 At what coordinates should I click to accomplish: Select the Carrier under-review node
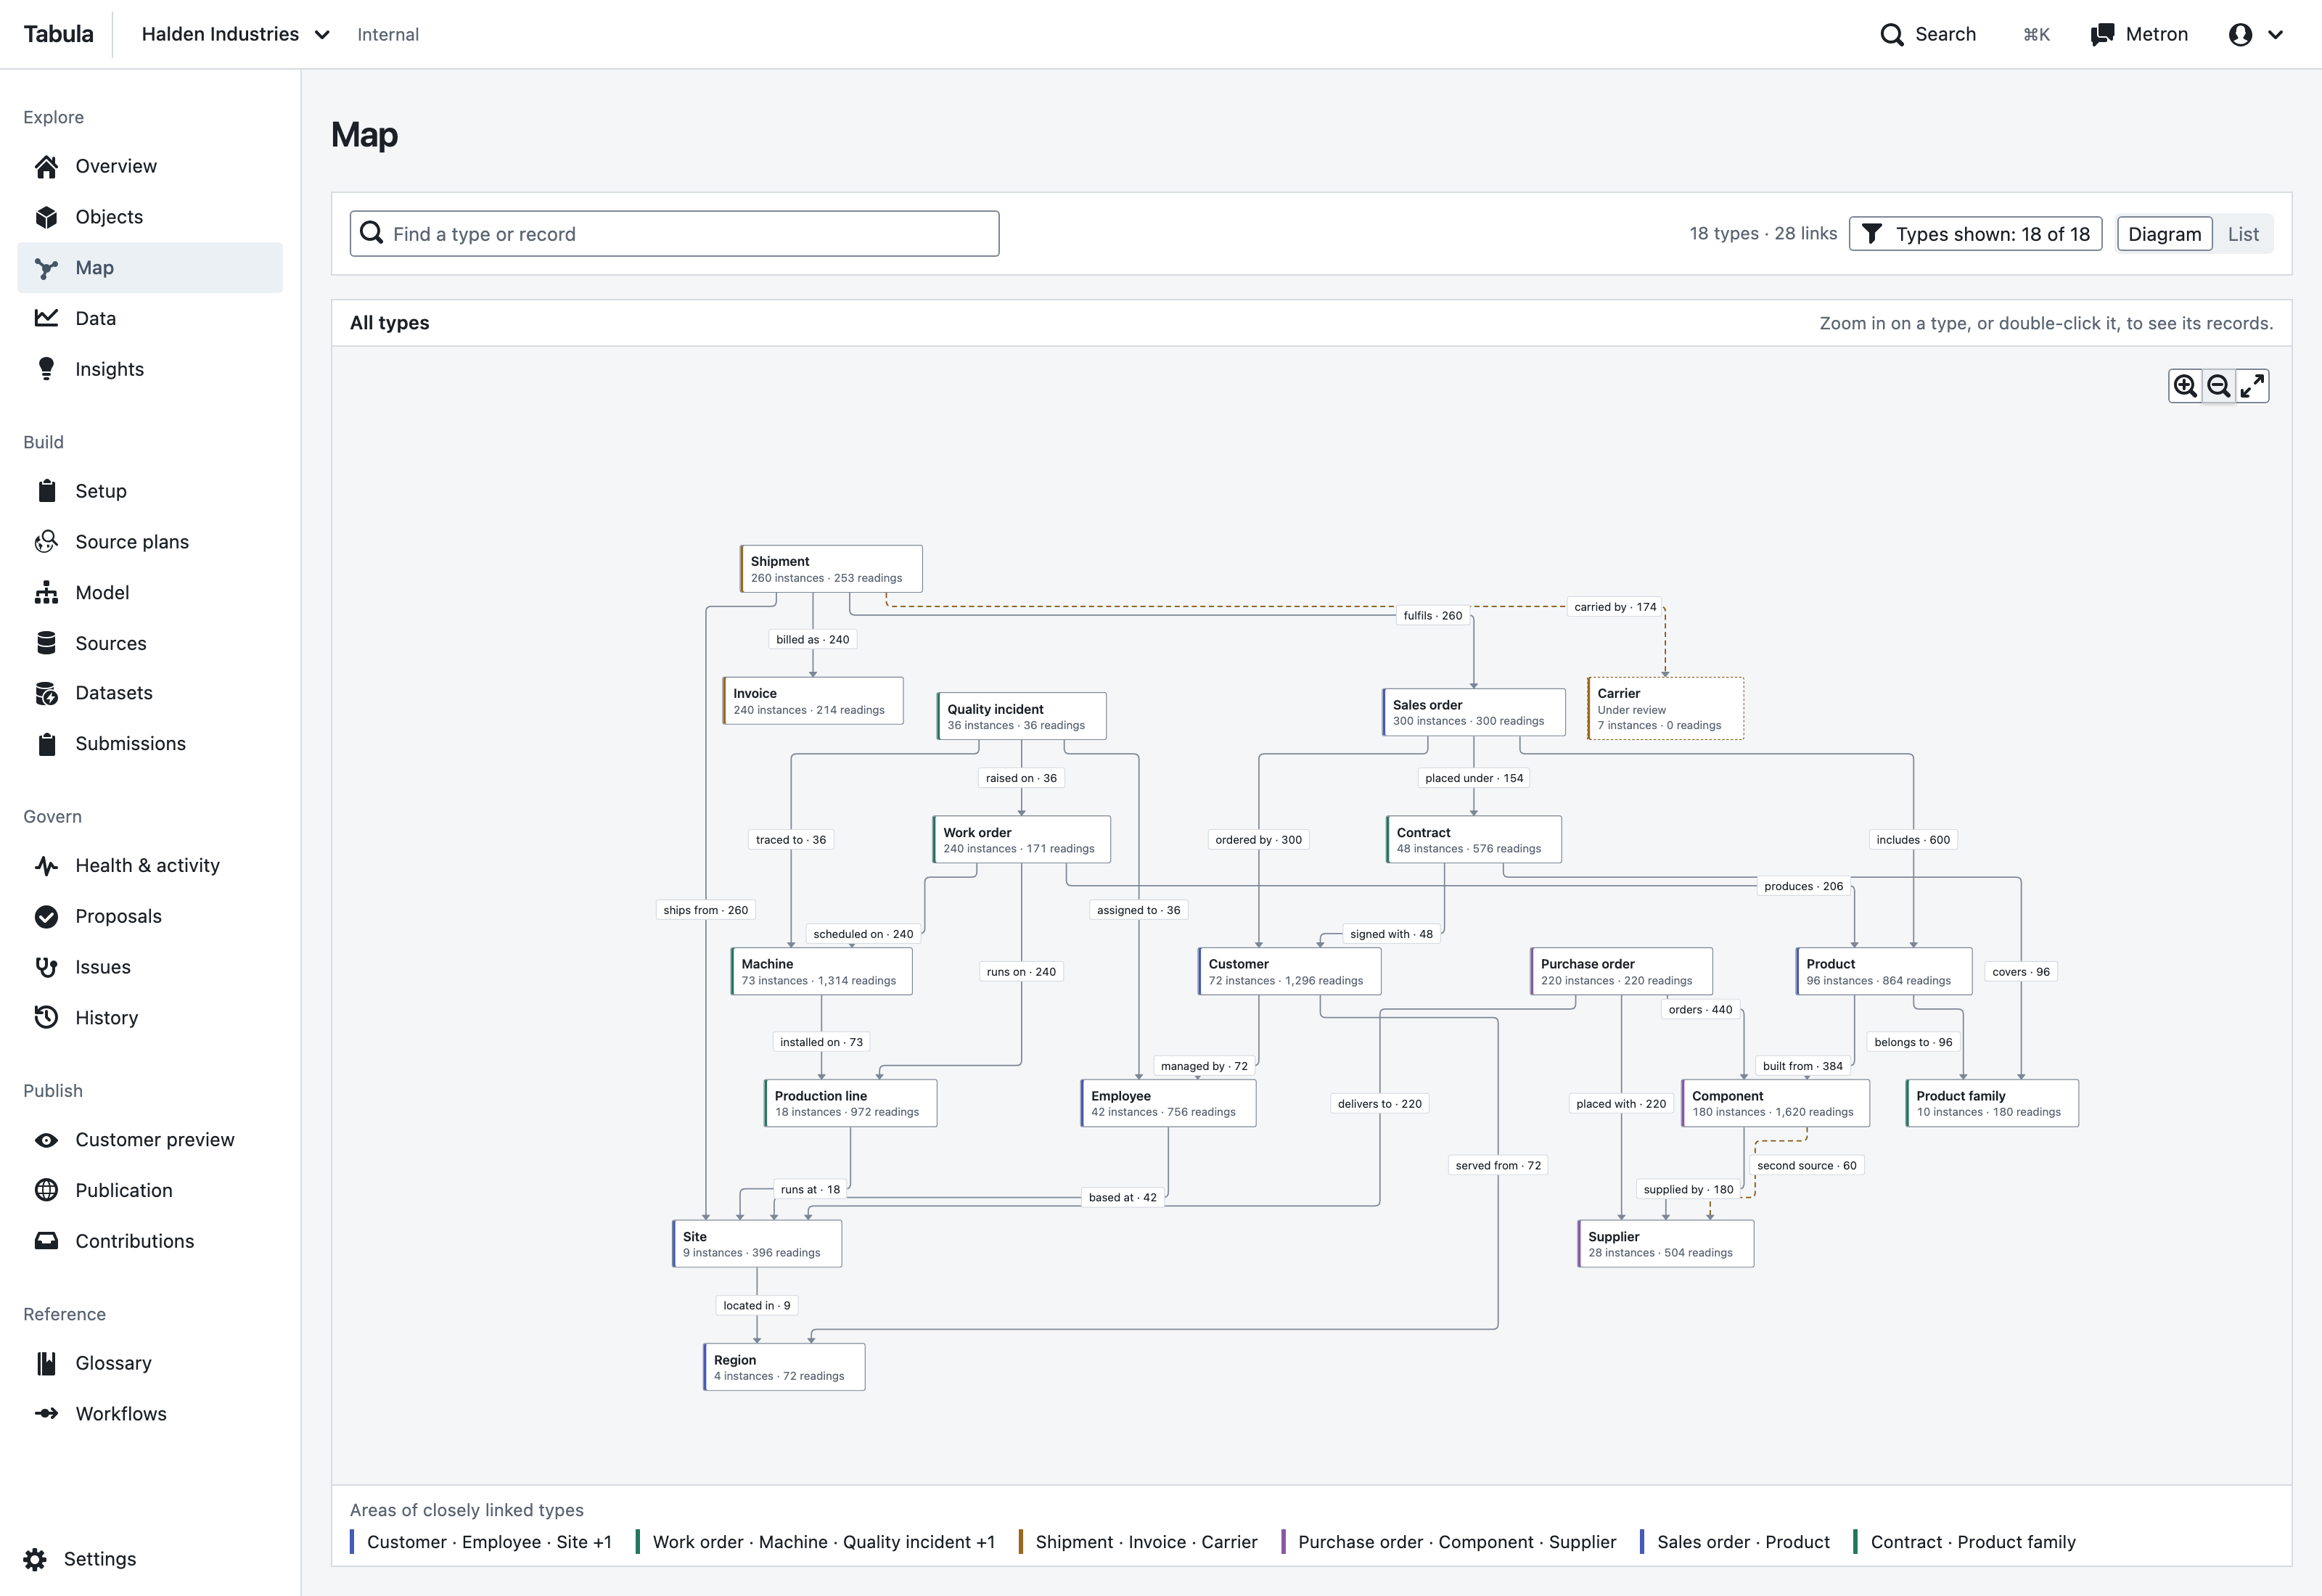coord(1665,709)
